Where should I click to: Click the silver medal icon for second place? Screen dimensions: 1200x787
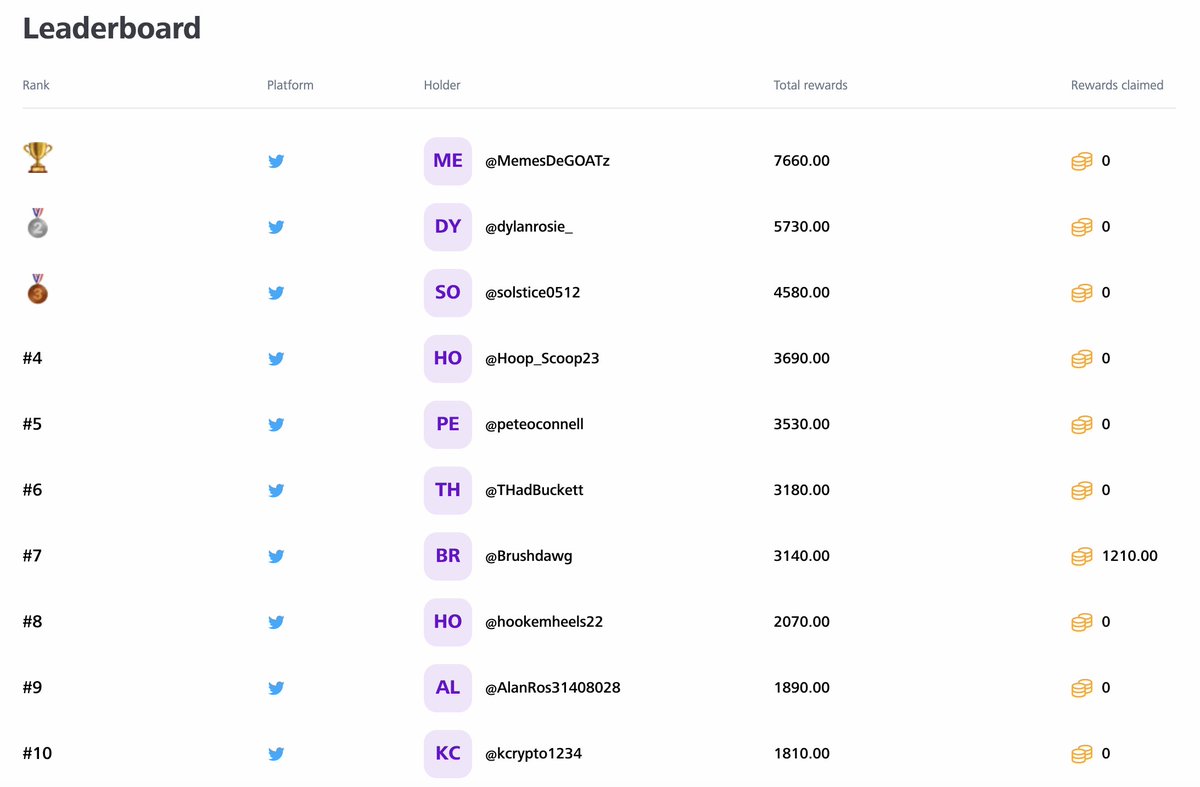[x=37, y=225]
